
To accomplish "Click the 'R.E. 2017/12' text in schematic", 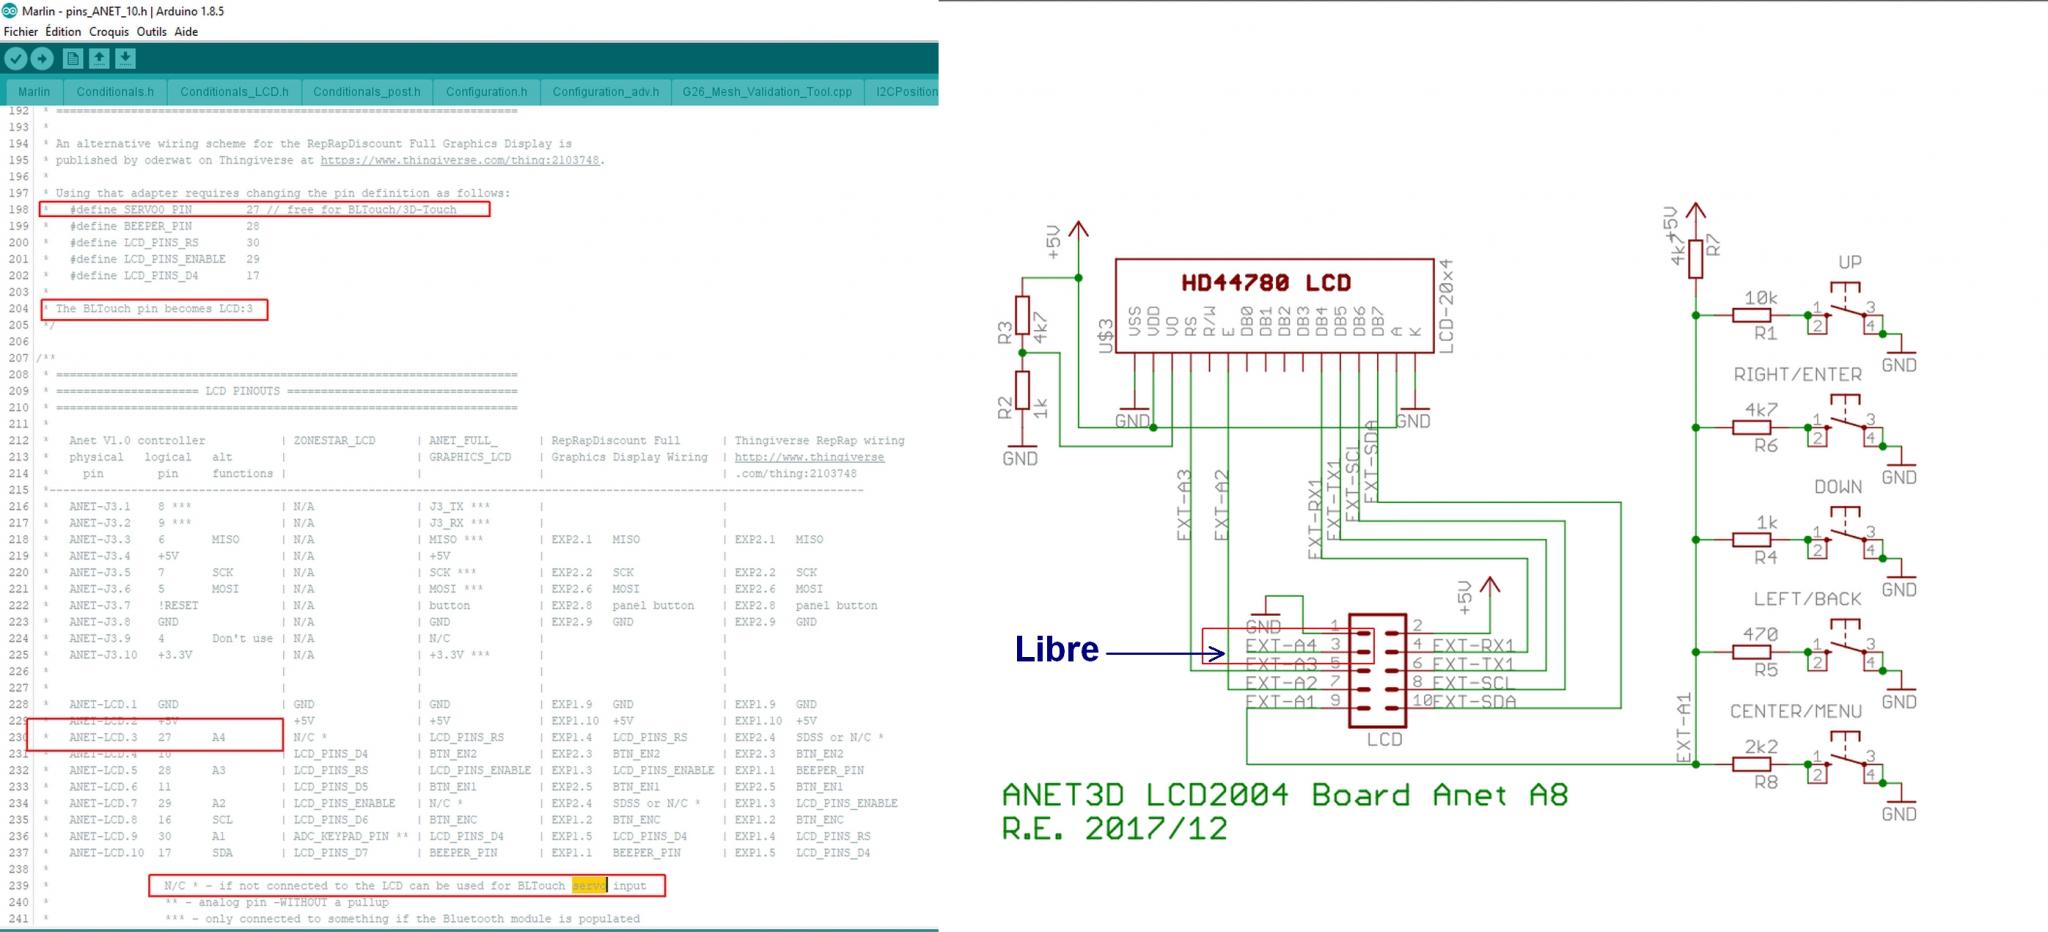I will pyautogui.click(x=1114, y=829).
